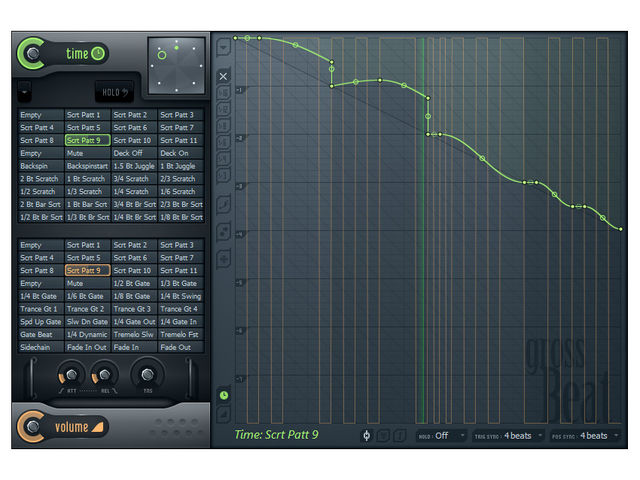
Task: Select the orange-highlighted Scrt Patt 9 volume slot
Action: pyautogui.click(x=87, y=270)
